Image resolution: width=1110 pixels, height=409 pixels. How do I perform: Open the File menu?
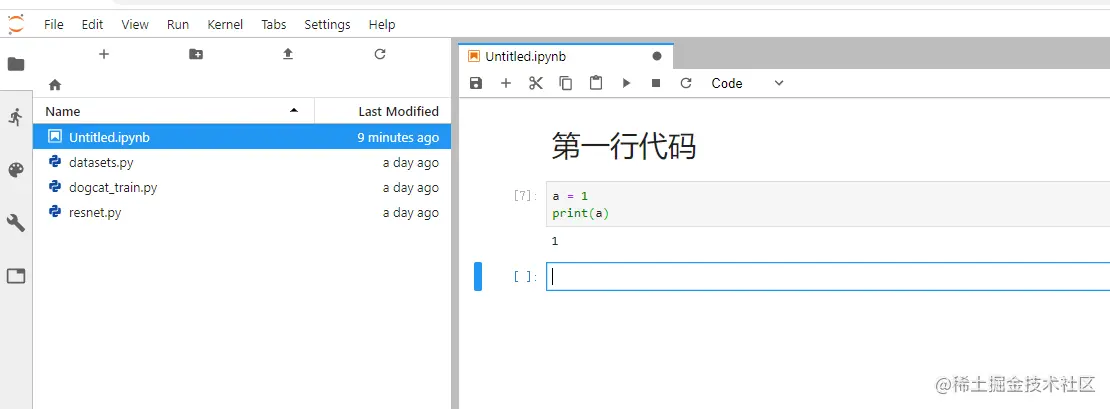point(54,24)
